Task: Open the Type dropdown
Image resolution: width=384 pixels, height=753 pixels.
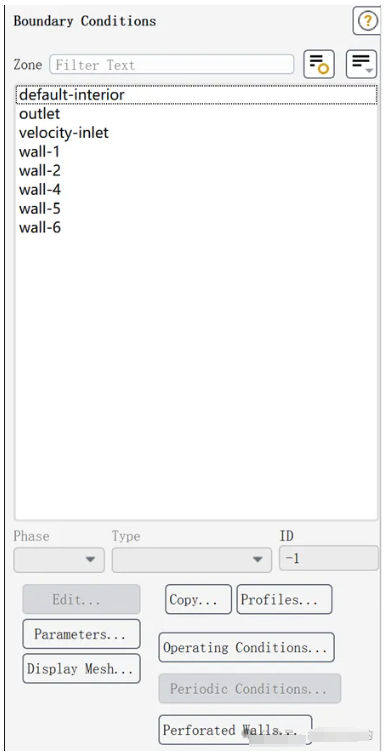Action: tap(192, 560)
